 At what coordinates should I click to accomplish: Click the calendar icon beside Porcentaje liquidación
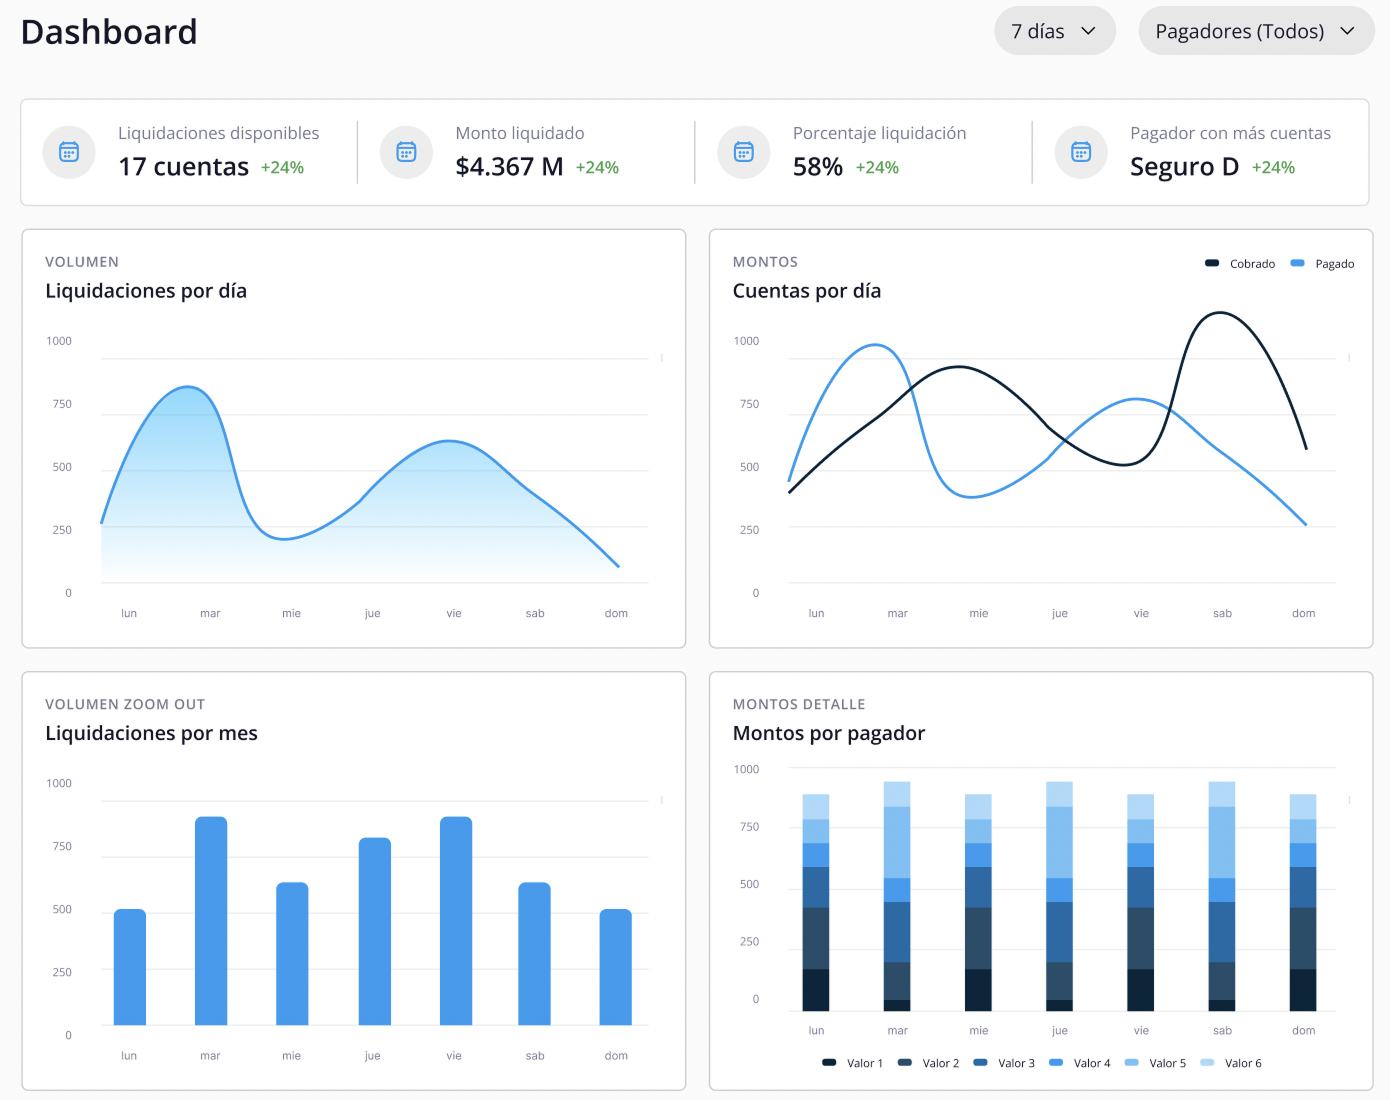pos(743,151)
